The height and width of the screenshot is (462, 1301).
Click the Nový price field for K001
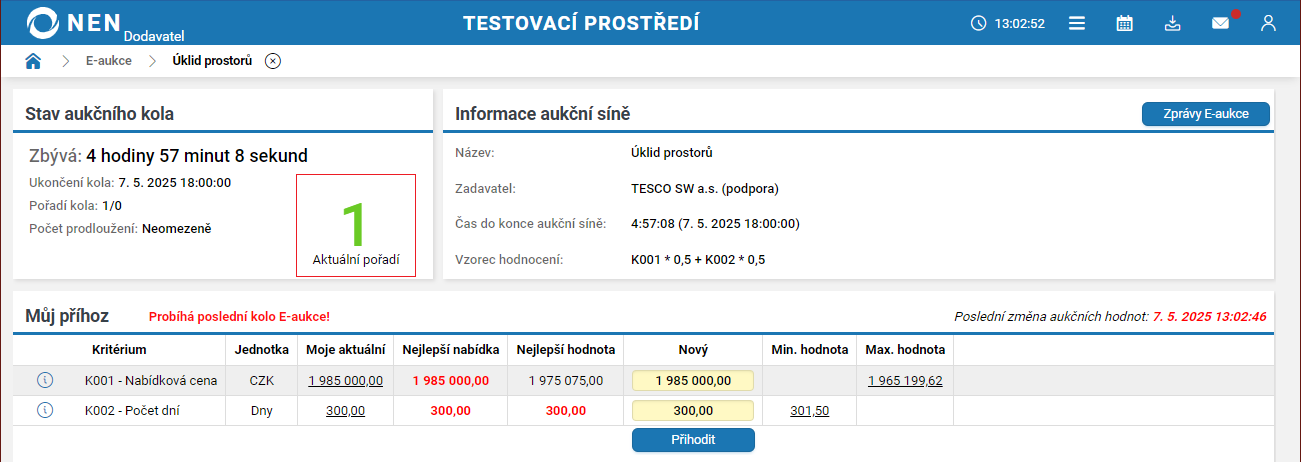pos(692,380)
